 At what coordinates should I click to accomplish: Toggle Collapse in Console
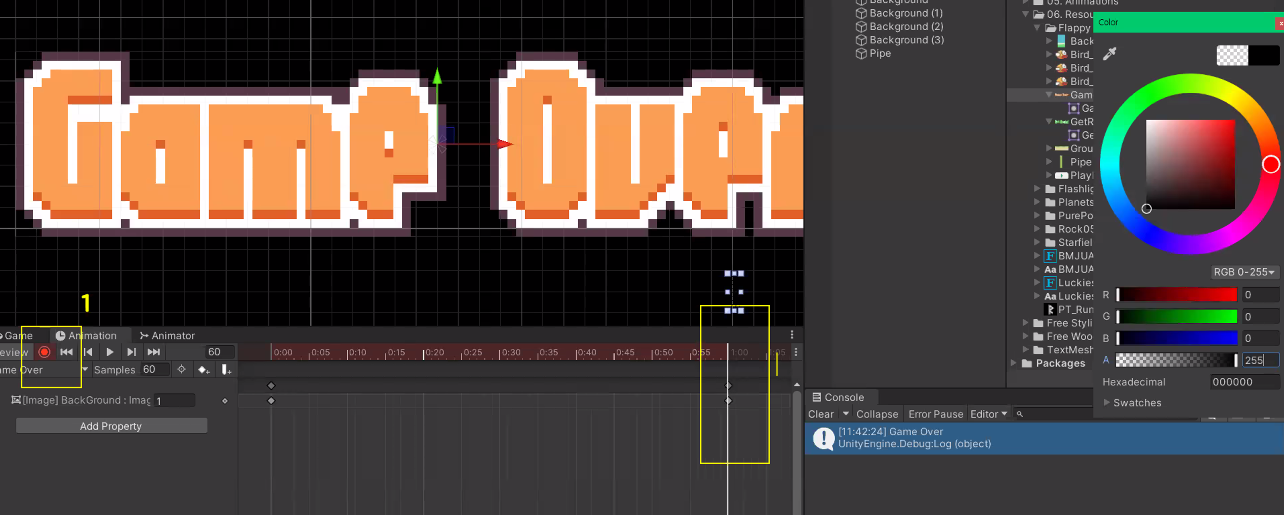[877, 414]
